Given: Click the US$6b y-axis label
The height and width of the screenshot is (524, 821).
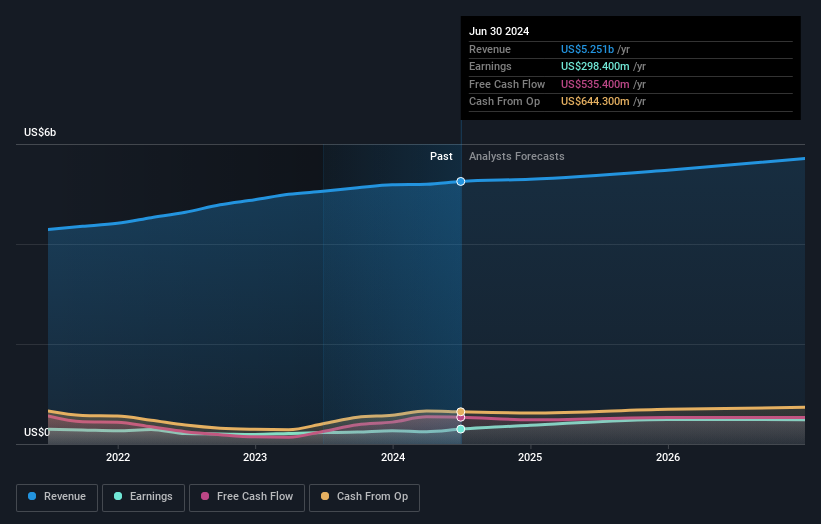Looking at the screenshot, I should click(x=40, y=132).
